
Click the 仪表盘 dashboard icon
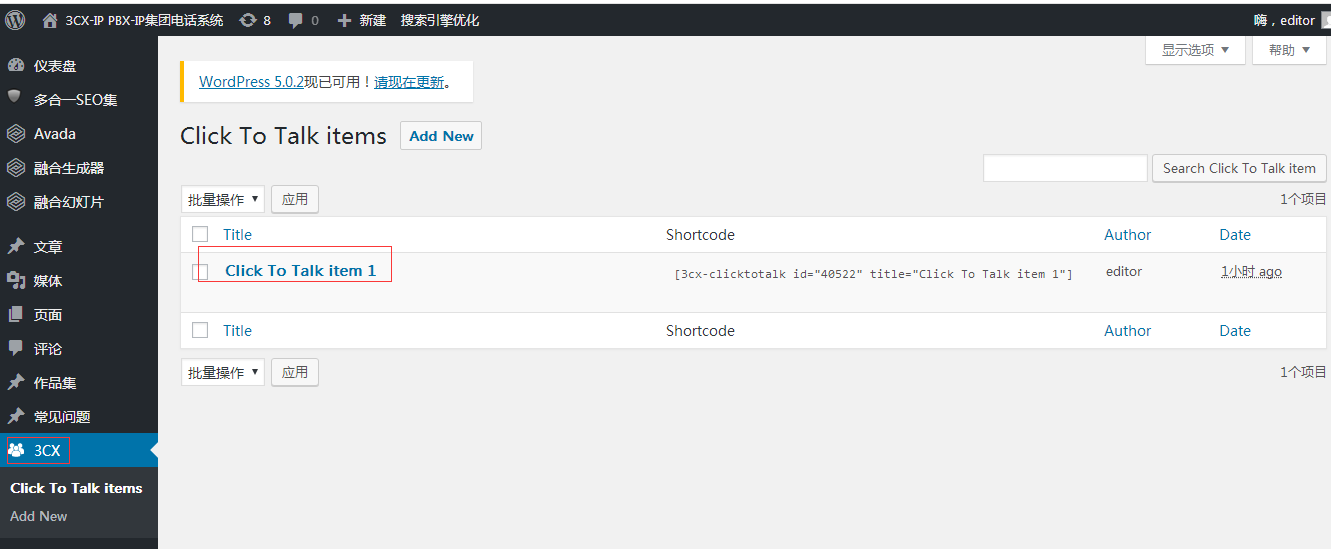pos(16,66)
